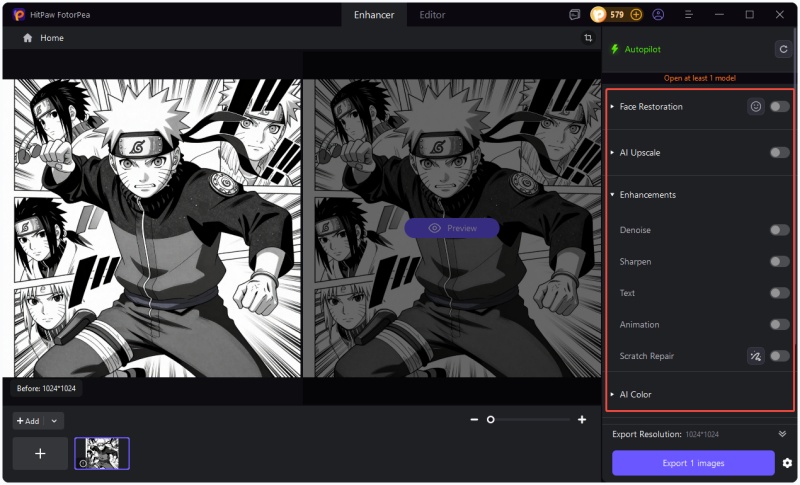The height and width of the screenshot is (485, 800).
Task: Click the 579 credits count
Action: tap(617, 15)
